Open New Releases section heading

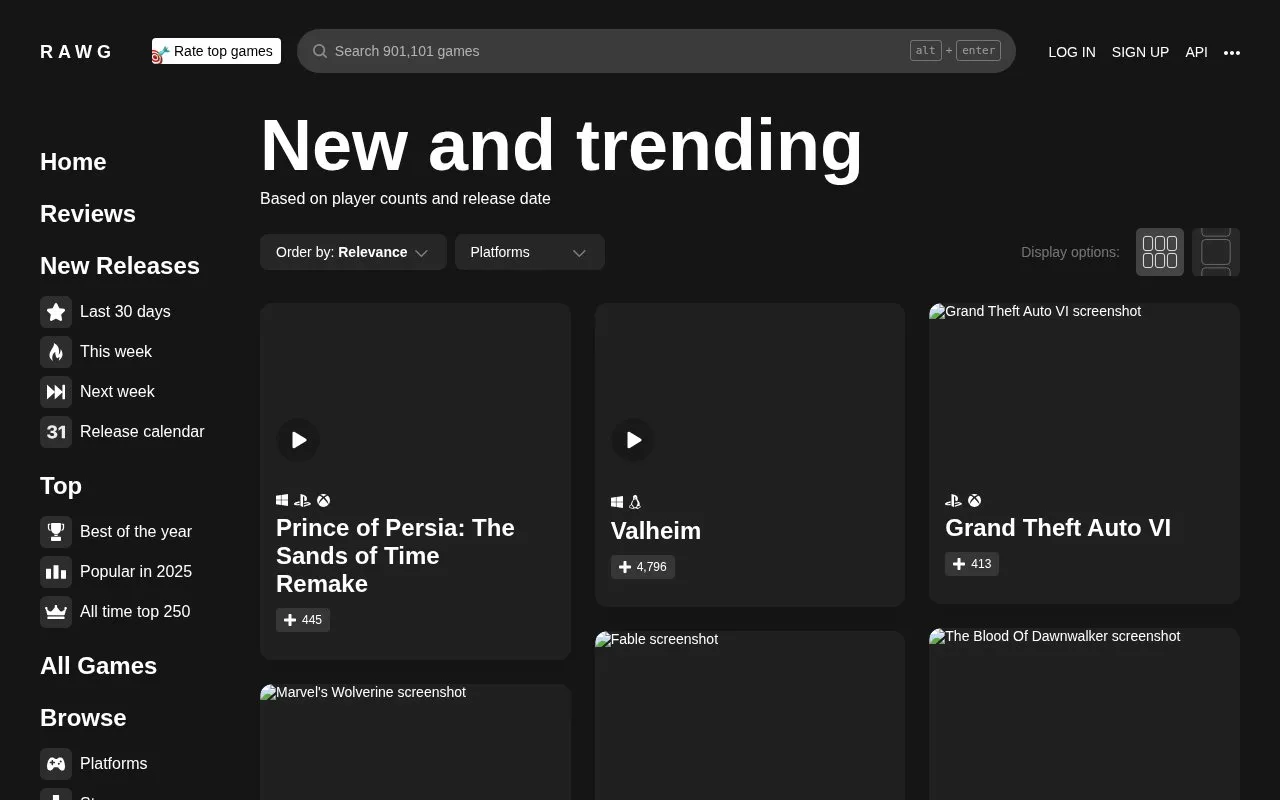120,266
